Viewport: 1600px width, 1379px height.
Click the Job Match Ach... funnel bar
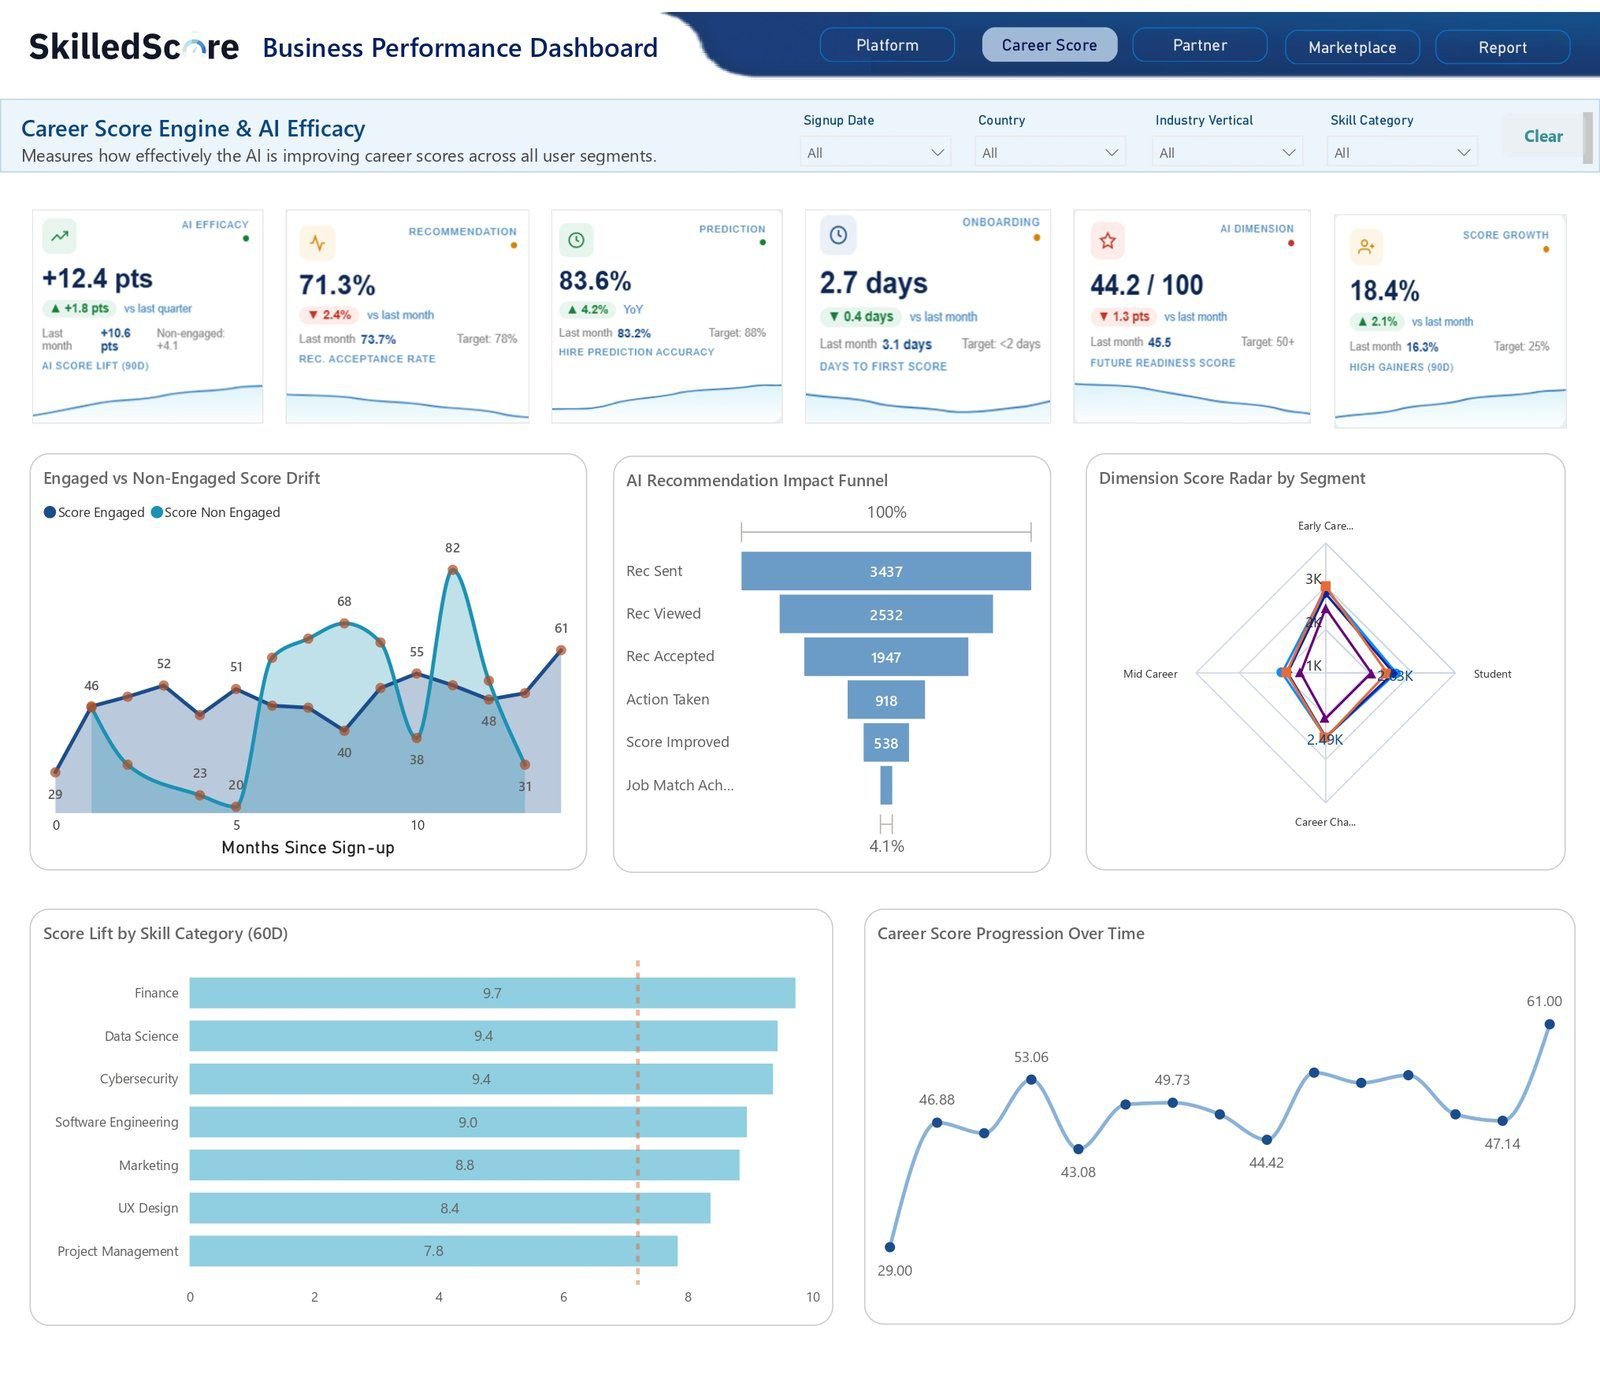click(886, 785)
